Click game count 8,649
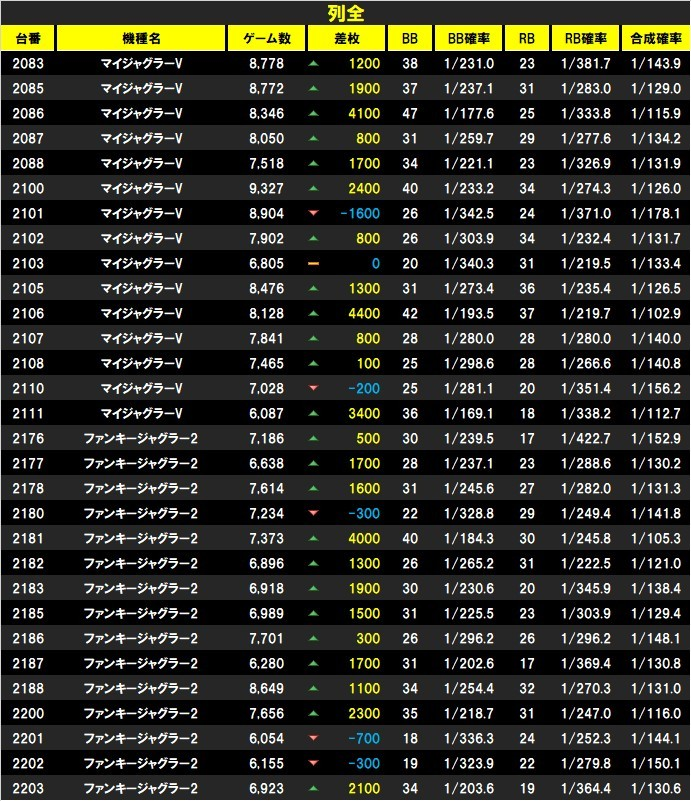Viewport: 691px width, 801px height. [266, 688]
